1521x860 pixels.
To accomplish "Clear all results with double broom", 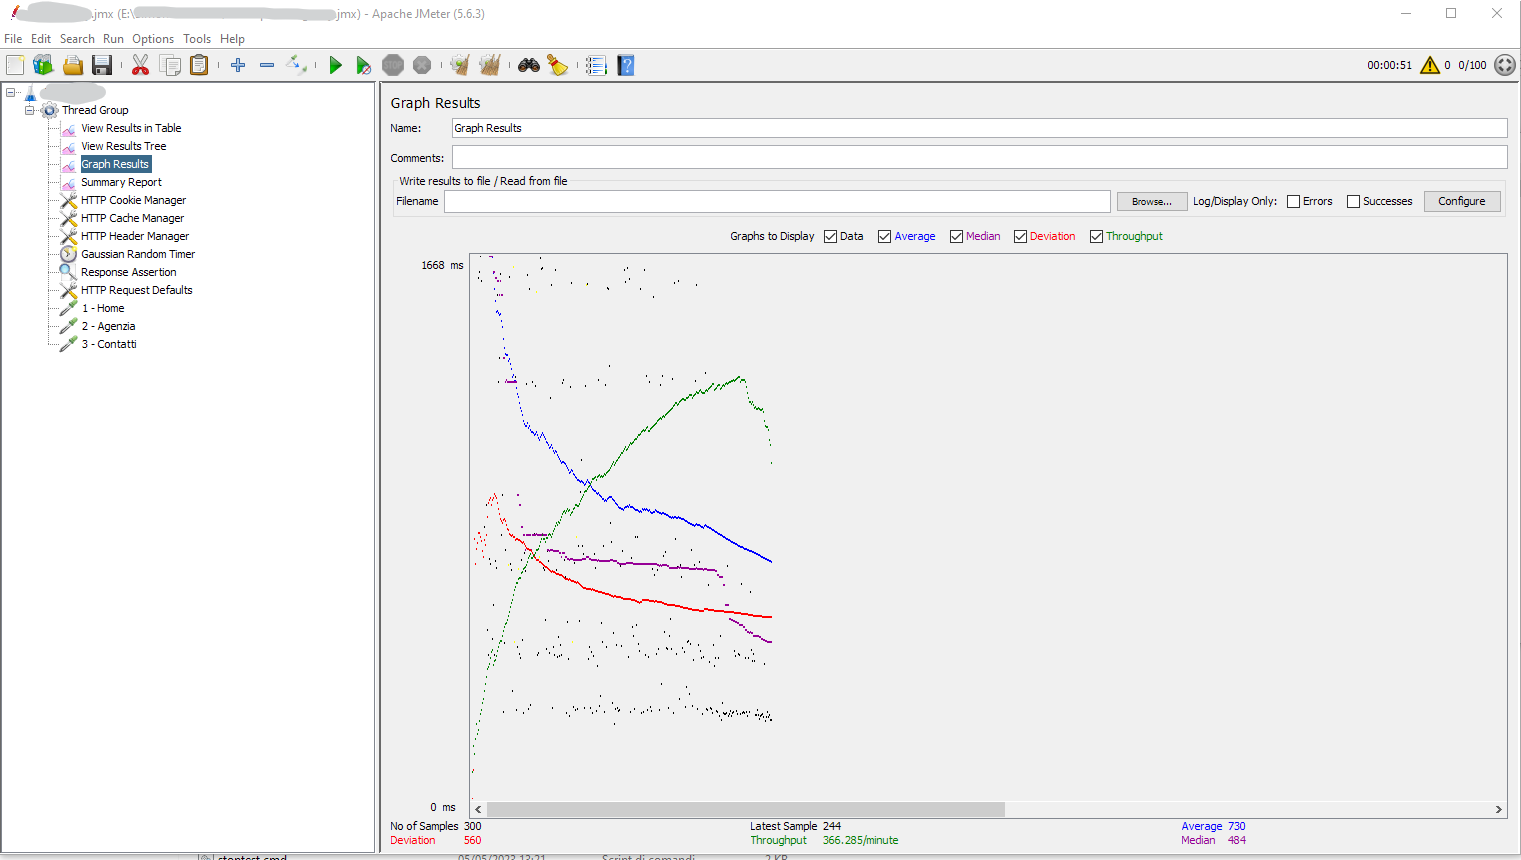I will pyautogui.click(x=489, y=65).
